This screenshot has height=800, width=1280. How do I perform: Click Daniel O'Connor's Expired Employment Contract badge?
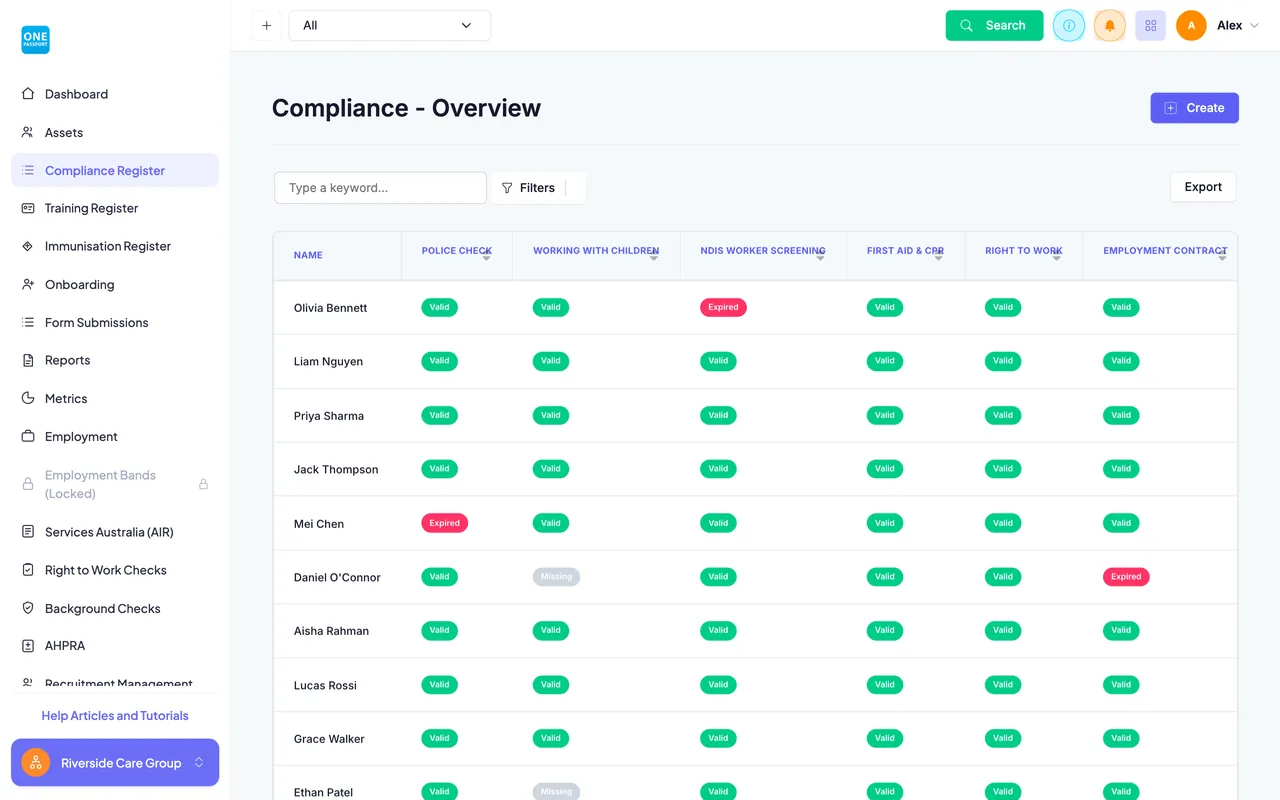[1126, 576]
